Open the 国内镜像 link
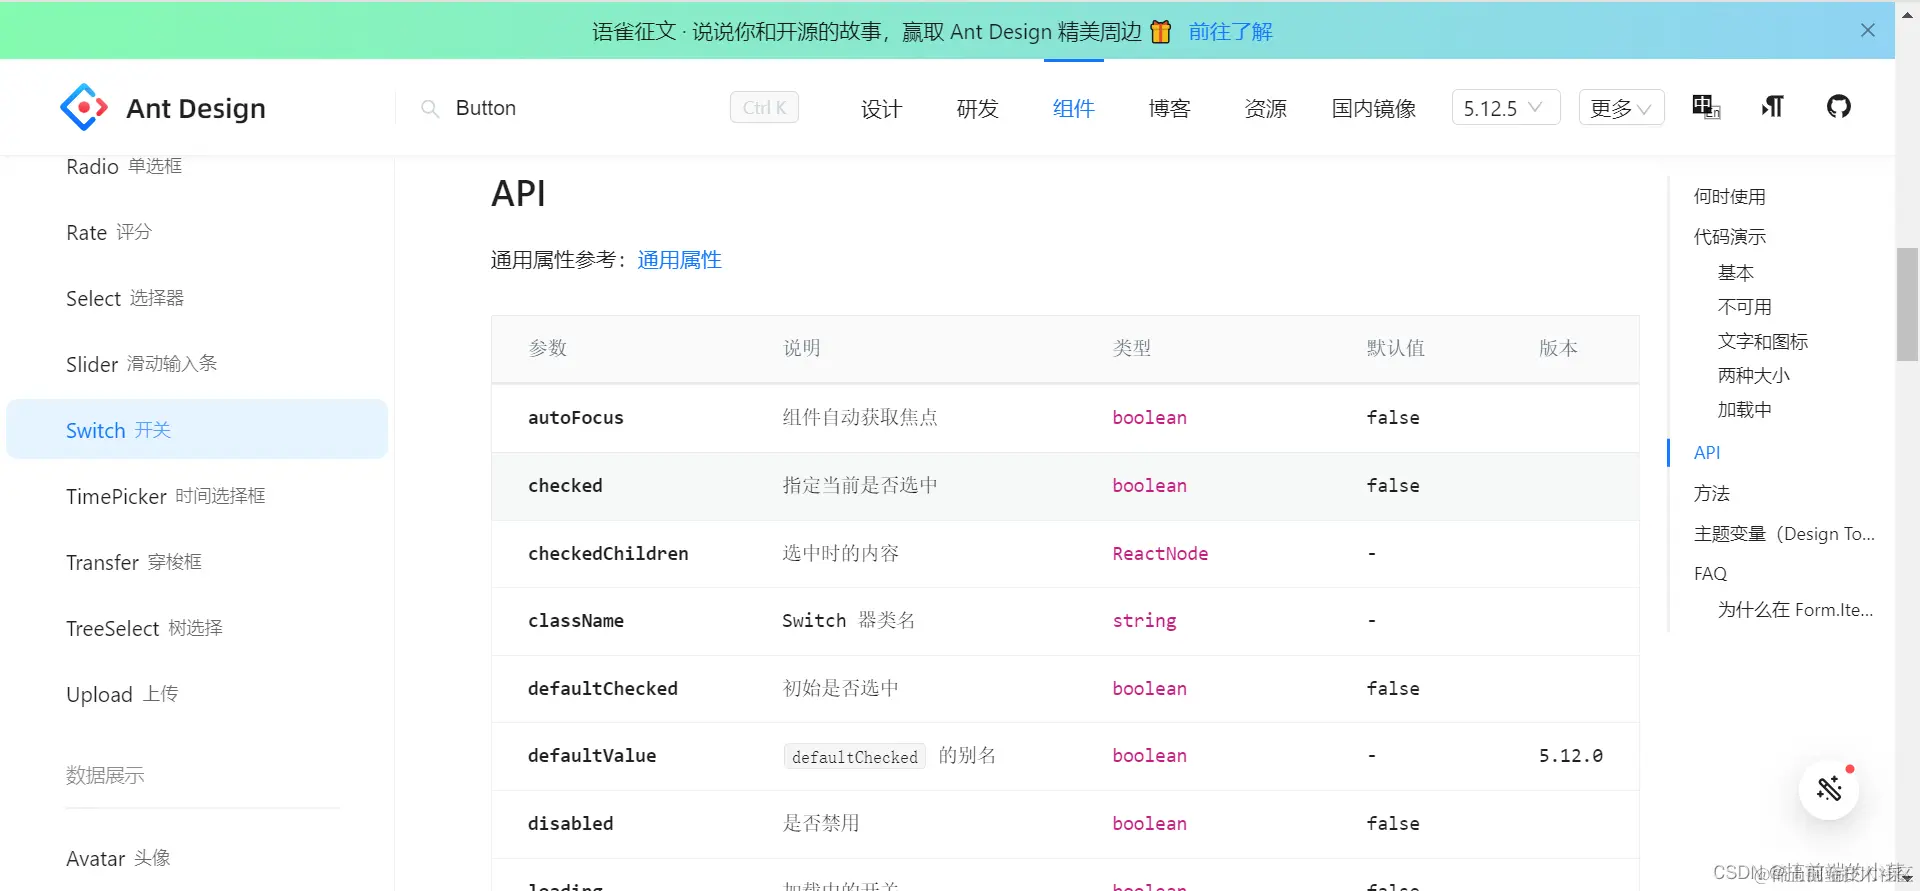Viewport: 1920px width, 891px height. 1373,108
